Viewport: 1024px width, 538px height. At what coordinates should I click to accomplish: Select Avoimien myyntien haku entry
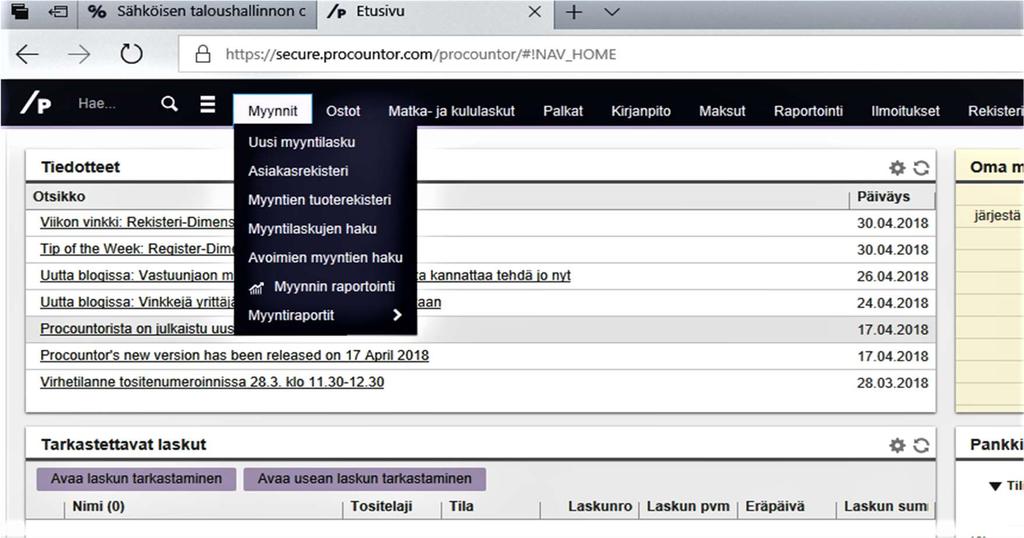click(325, 257)
